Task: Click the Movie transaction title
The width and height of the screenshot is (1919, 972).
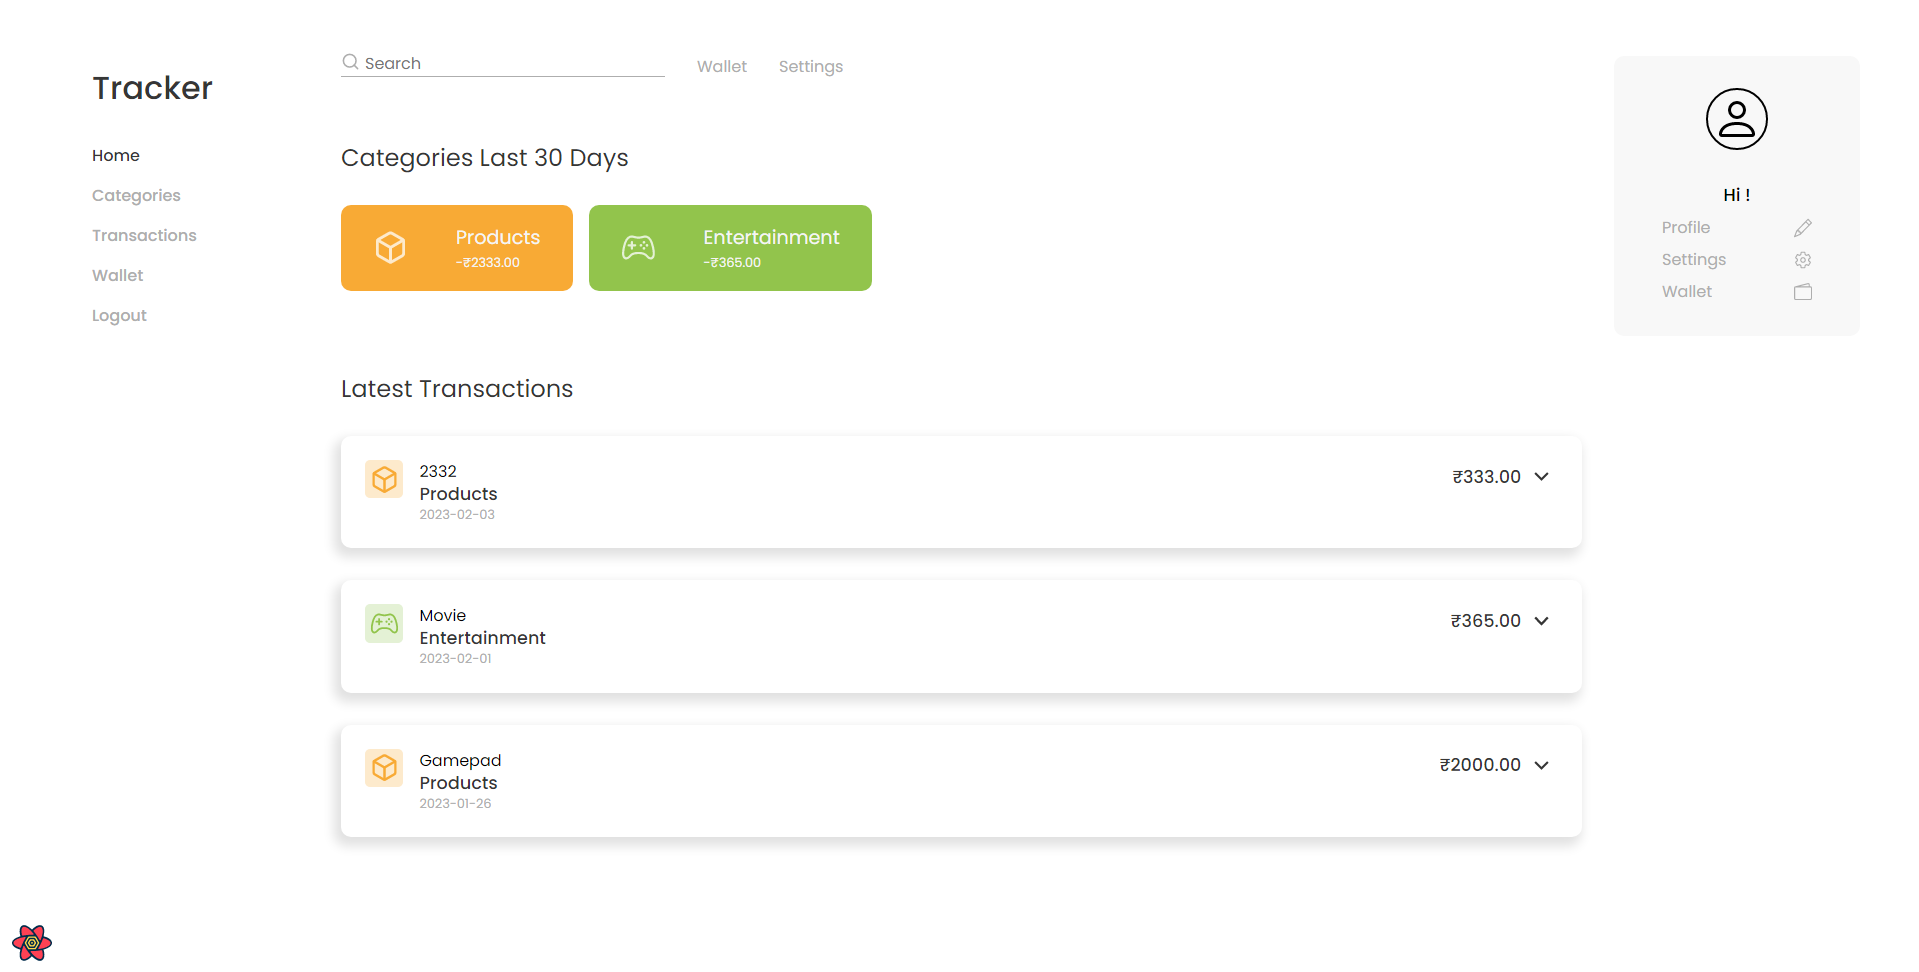Action: pos(443,615)
